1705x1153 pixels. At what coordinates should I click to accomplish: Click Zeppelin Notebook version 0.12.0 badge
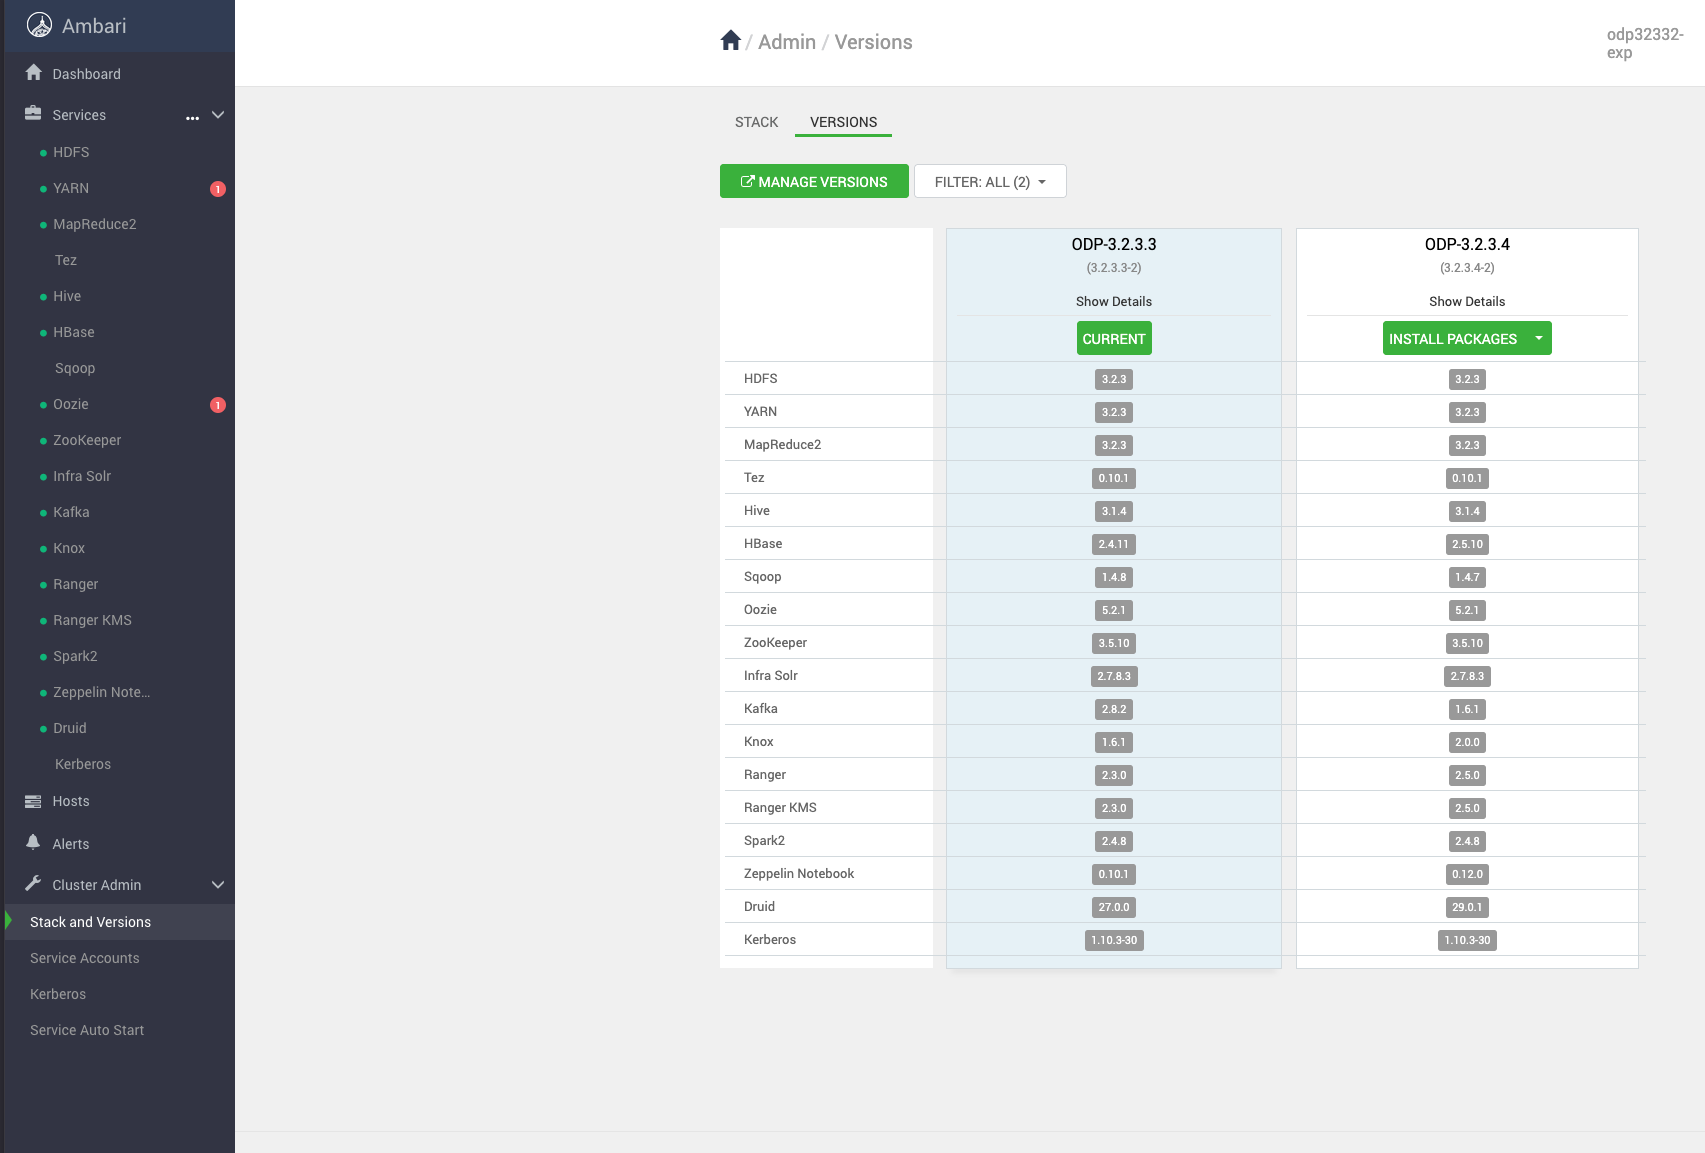(1467, 874)
